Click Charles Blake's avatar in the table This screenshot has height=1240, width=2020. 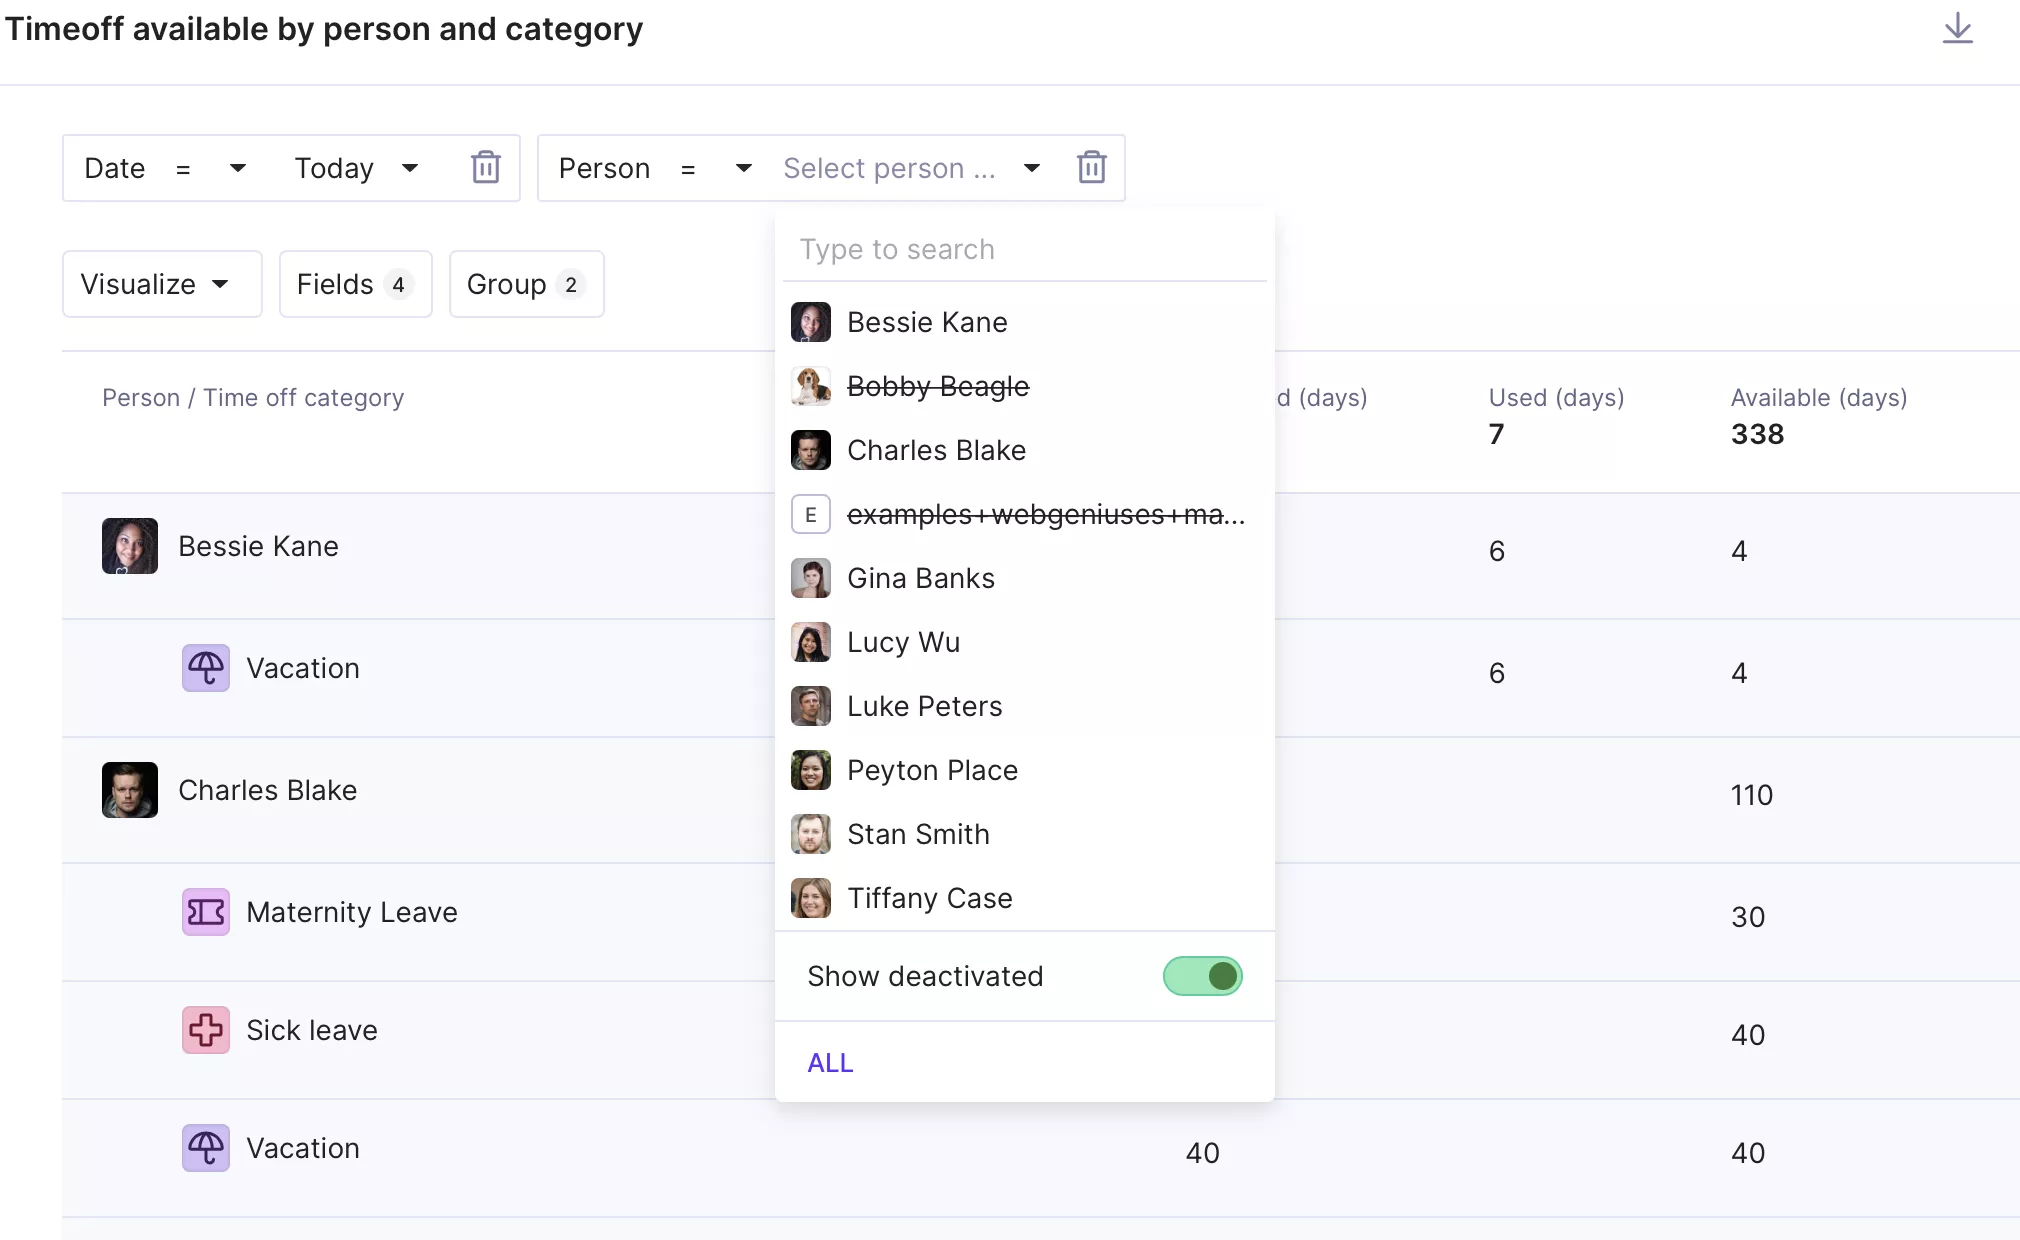[x=130, y=790]
